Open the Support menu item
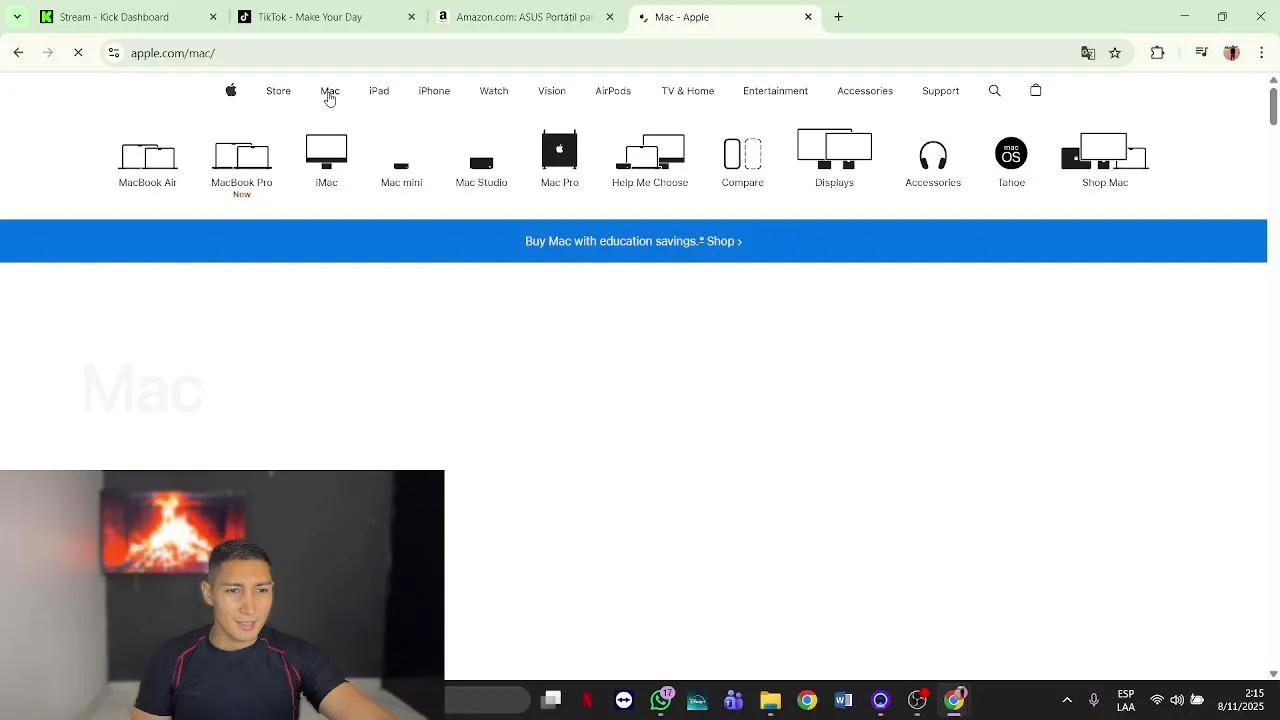This screenshot has width=1280, height=720. pos(940,91)
